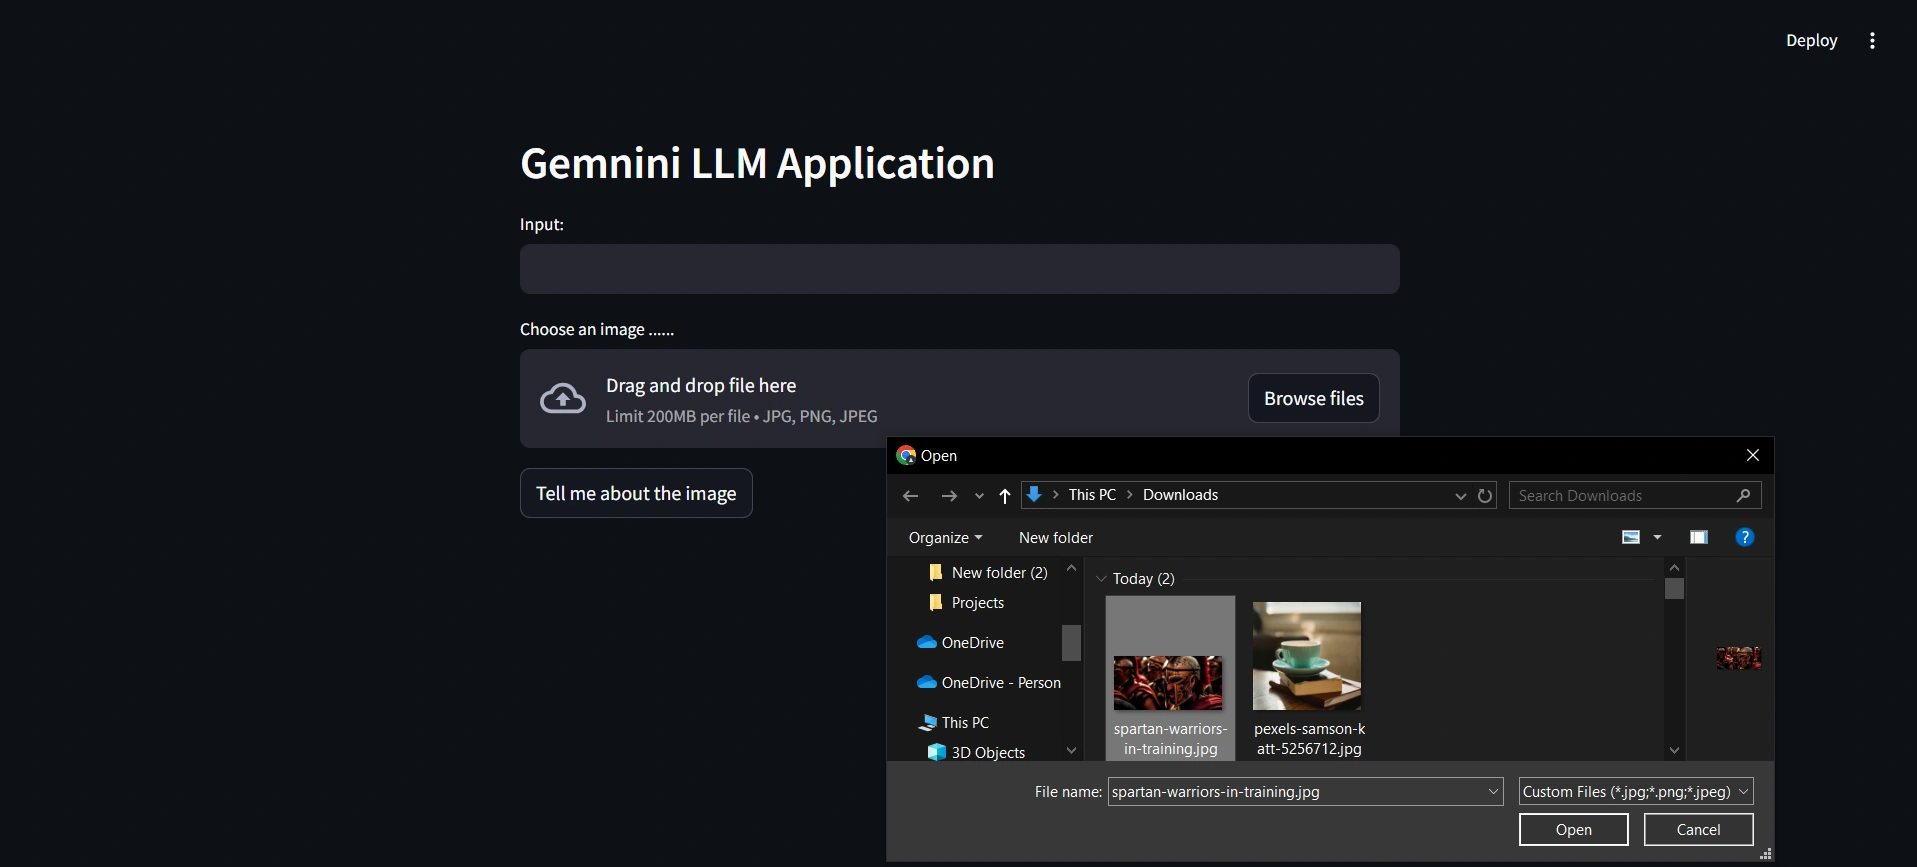Collapse the Today group
Viewport: 1917px width, 867px height.
(x=1101, y=579)
